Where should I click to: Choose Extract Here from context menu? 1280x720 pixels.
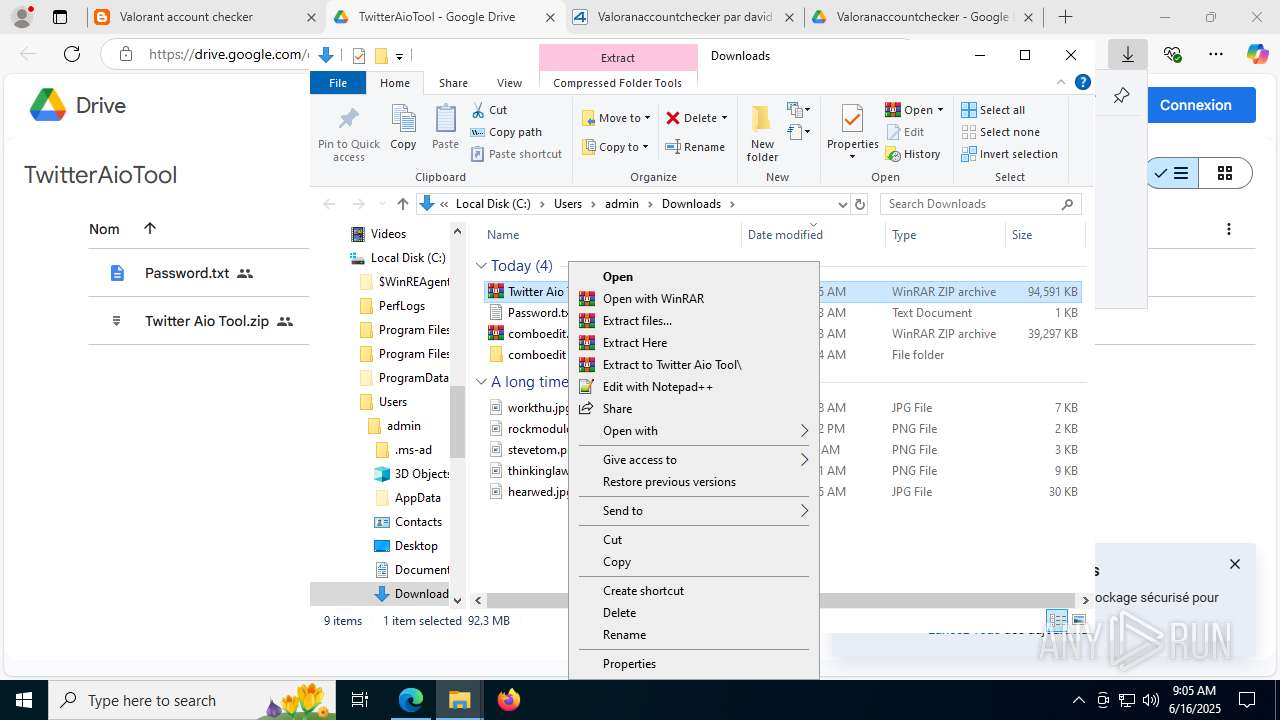pyautogui.click(x=693, y=343)
